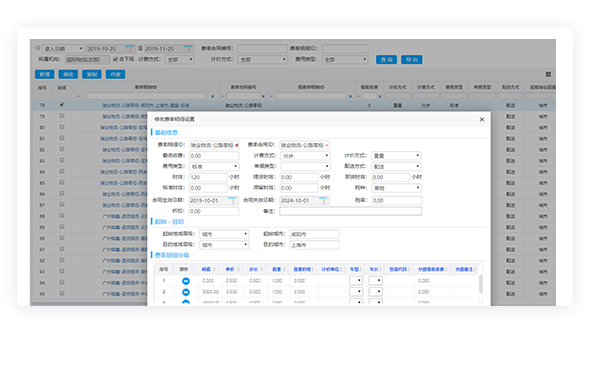Tick the date filter checkbox at top left
Screen dimensions: 591x379
[38, 48]
